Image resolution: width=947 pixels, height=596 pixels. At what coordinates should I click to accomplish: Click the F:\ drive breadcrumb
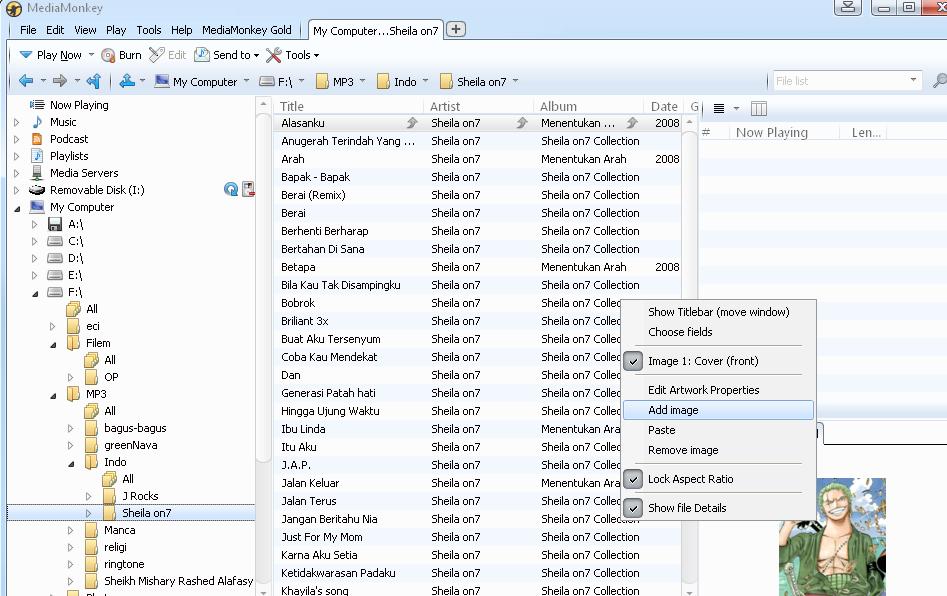pyautogui.click(x=276, y=82)
